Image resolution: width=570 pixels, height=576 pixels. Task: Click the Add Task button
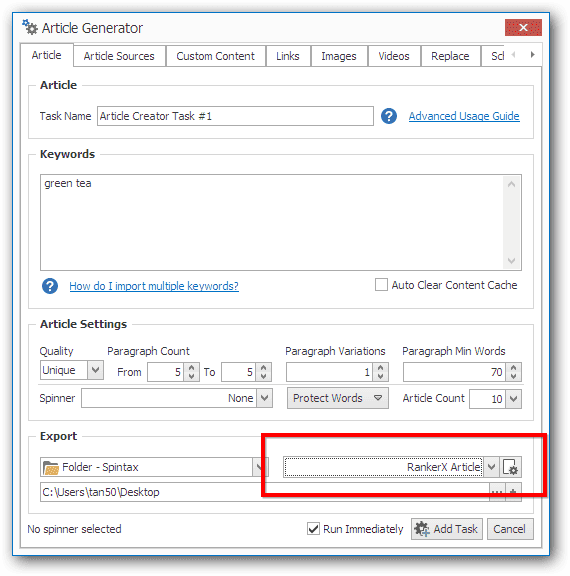click(x=447, y=529)
